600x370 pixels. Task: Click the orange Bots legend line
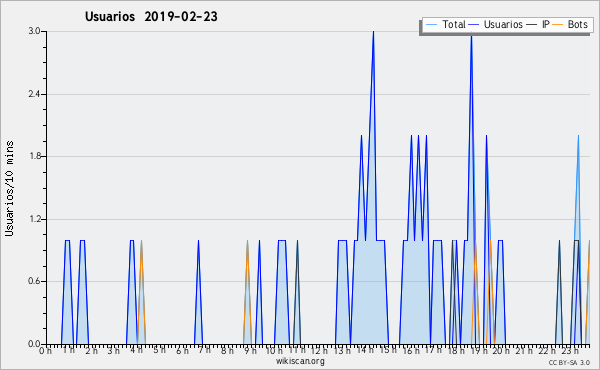[558, 25]
